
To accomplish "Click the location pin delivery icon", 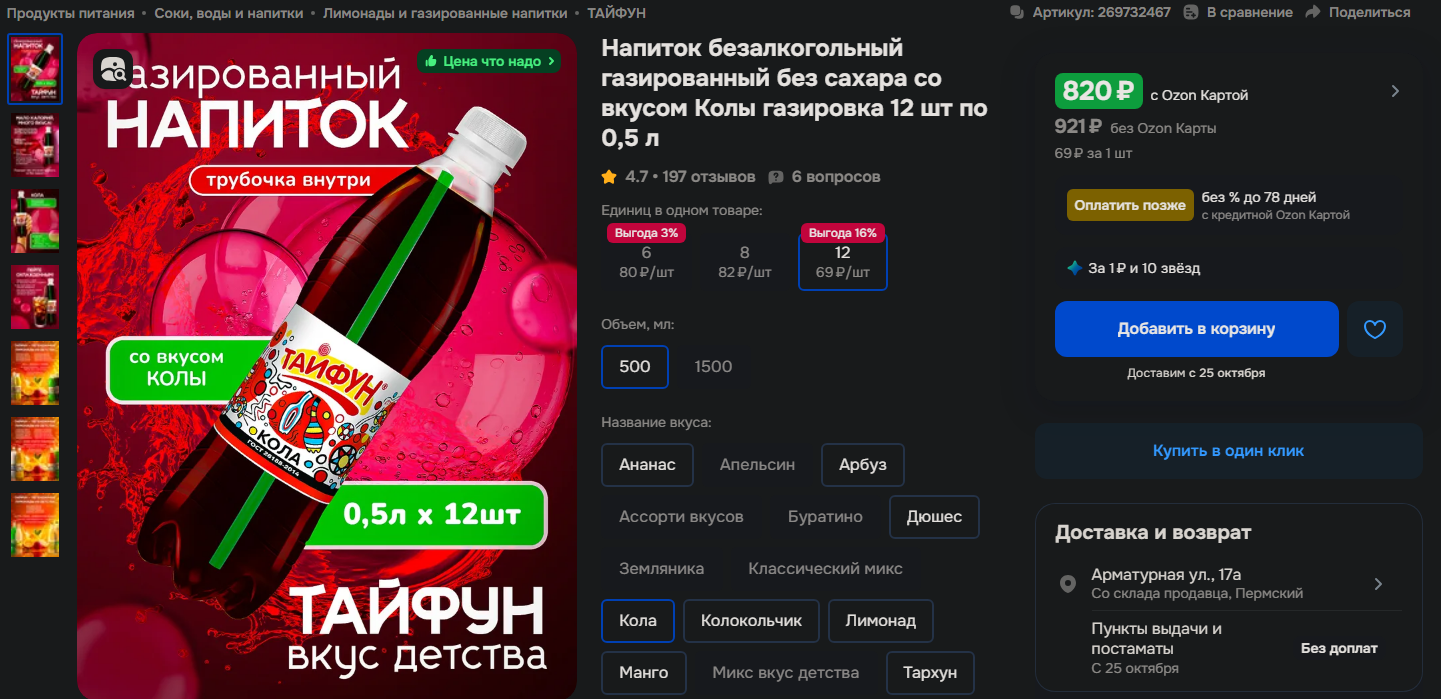I will [x=1067, y=584].
